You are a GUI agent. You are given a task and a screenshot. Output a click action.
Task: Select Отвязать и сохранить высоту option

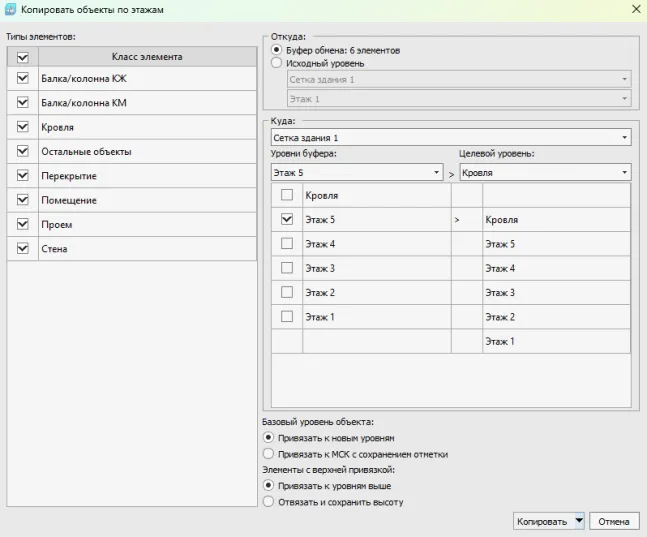(267, 502)
